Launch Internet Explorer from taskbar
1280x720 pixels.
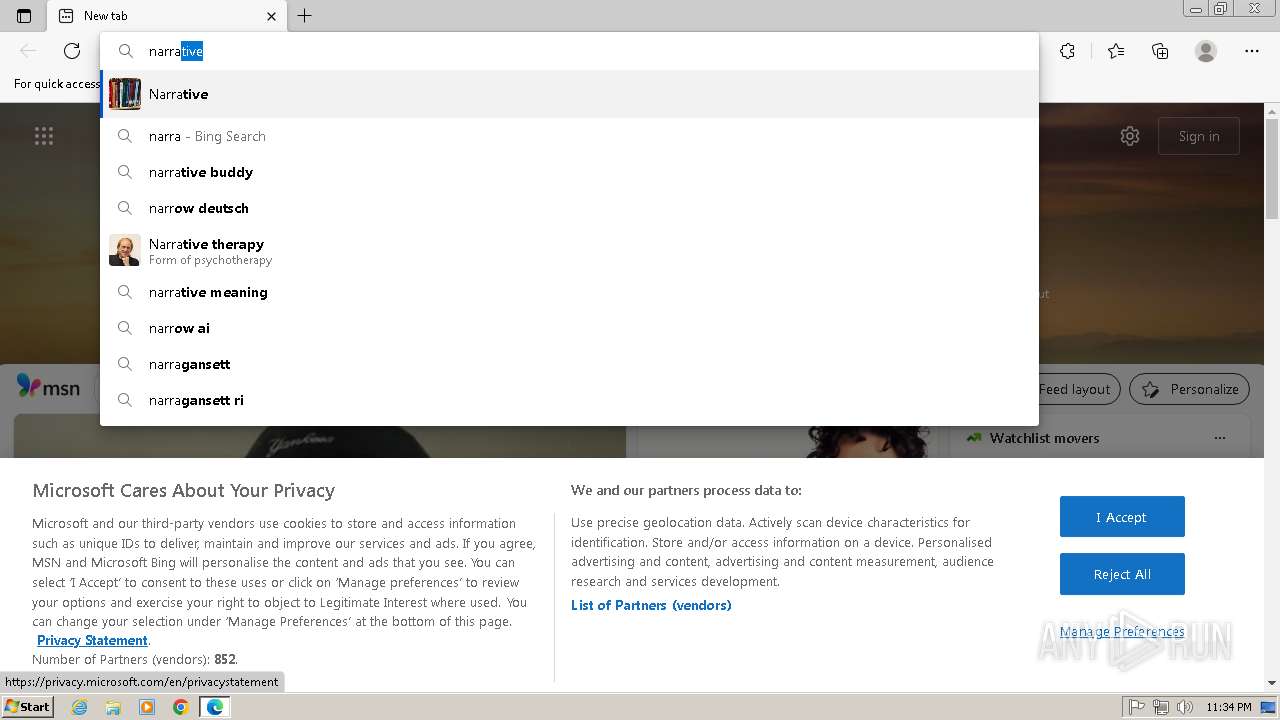click(x=80, y=707)
